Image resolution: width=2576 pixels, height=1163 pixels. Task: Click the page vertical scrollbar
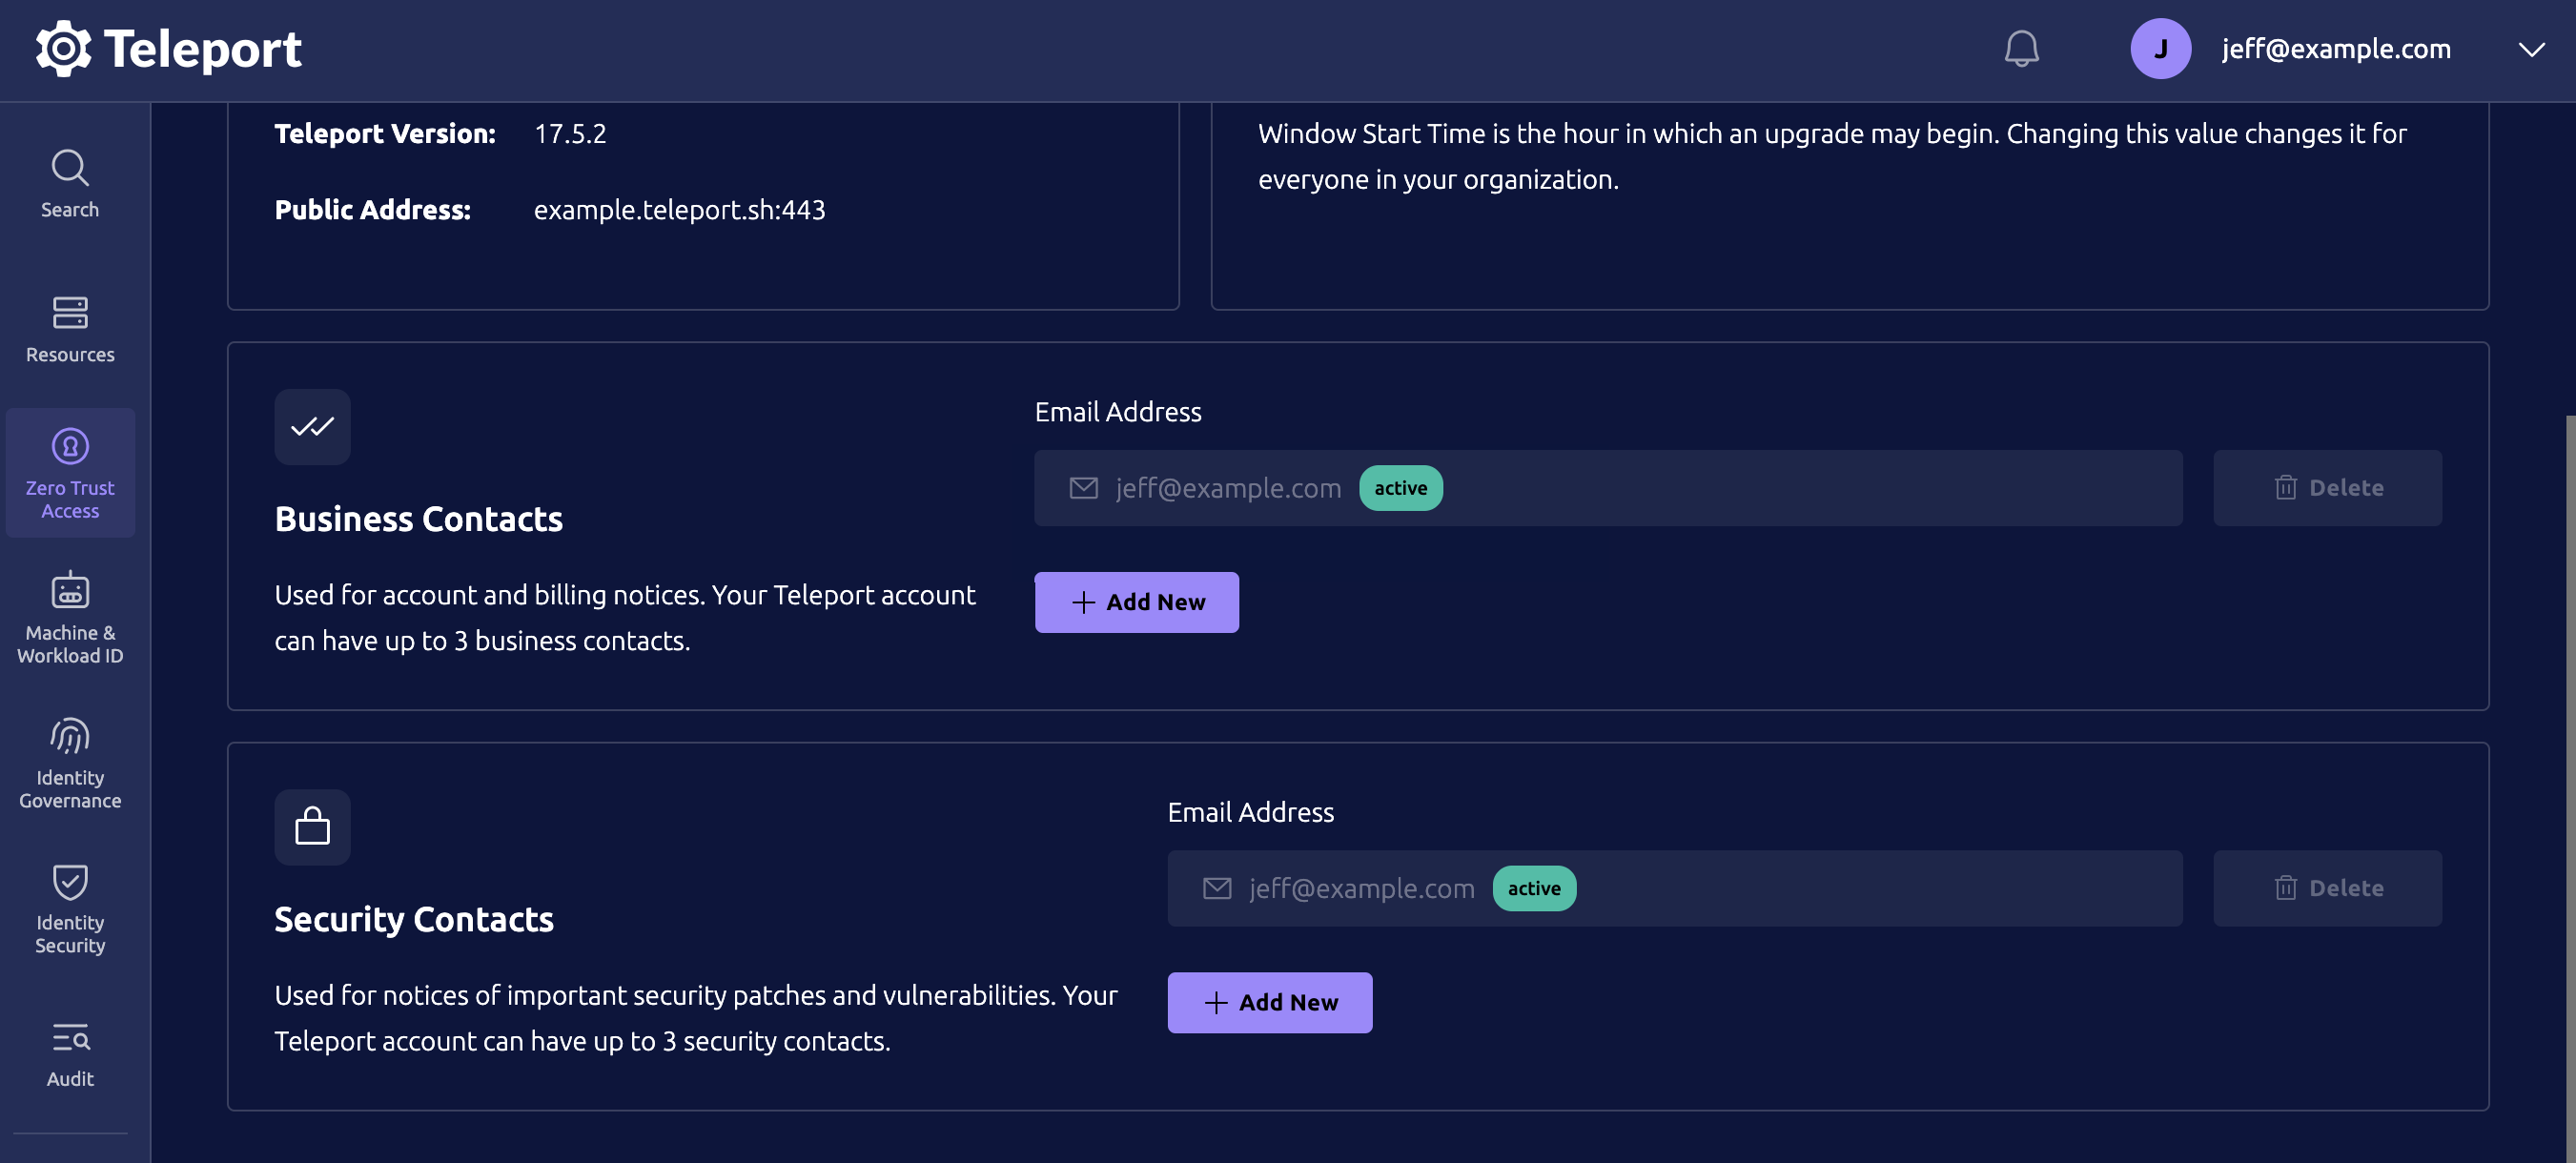pos(2569,788)
